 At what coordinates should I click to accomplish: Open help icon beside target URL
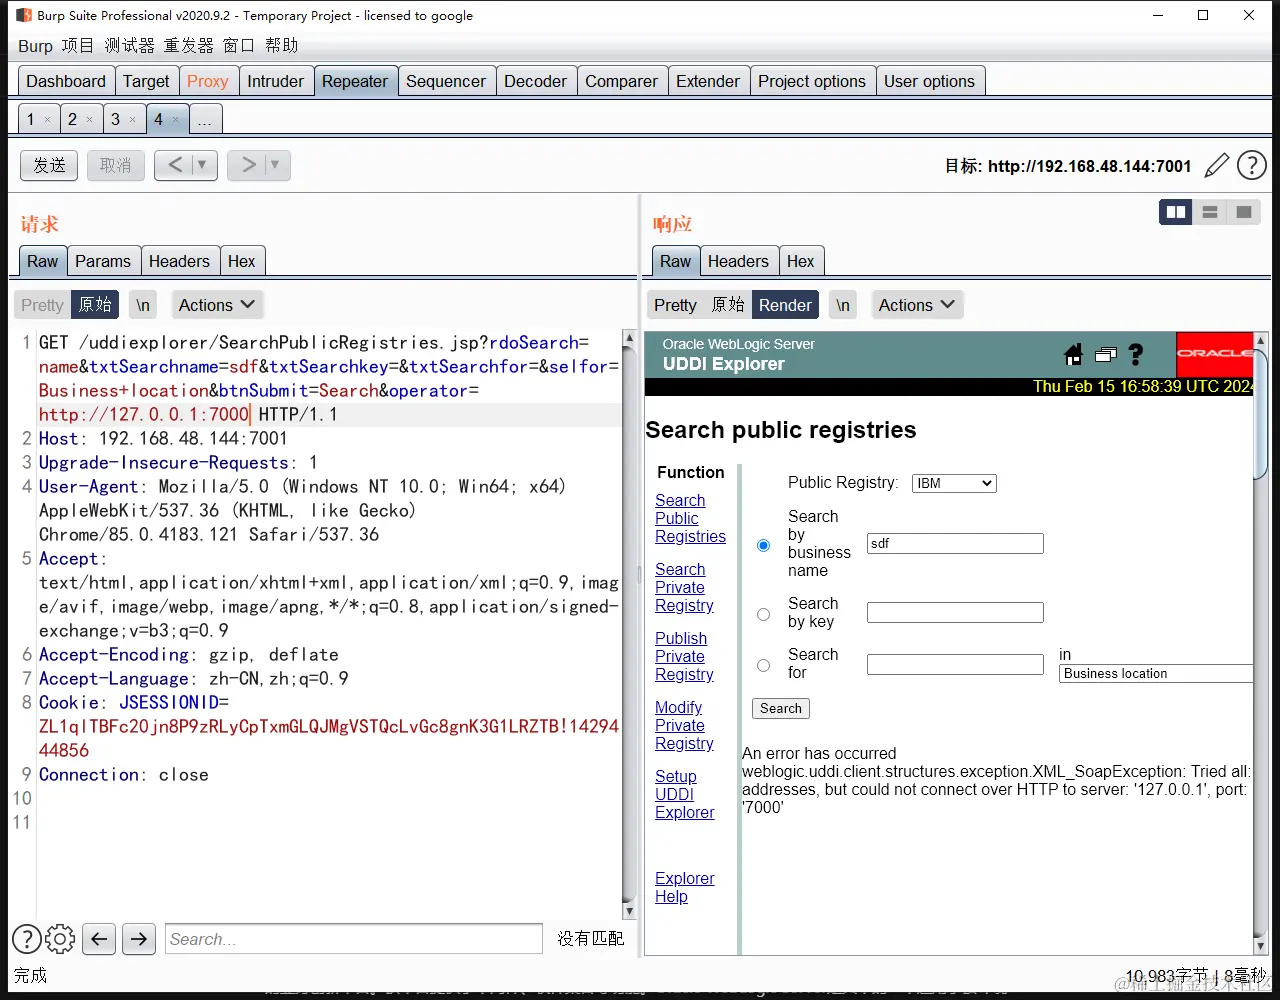[1252, 165]
